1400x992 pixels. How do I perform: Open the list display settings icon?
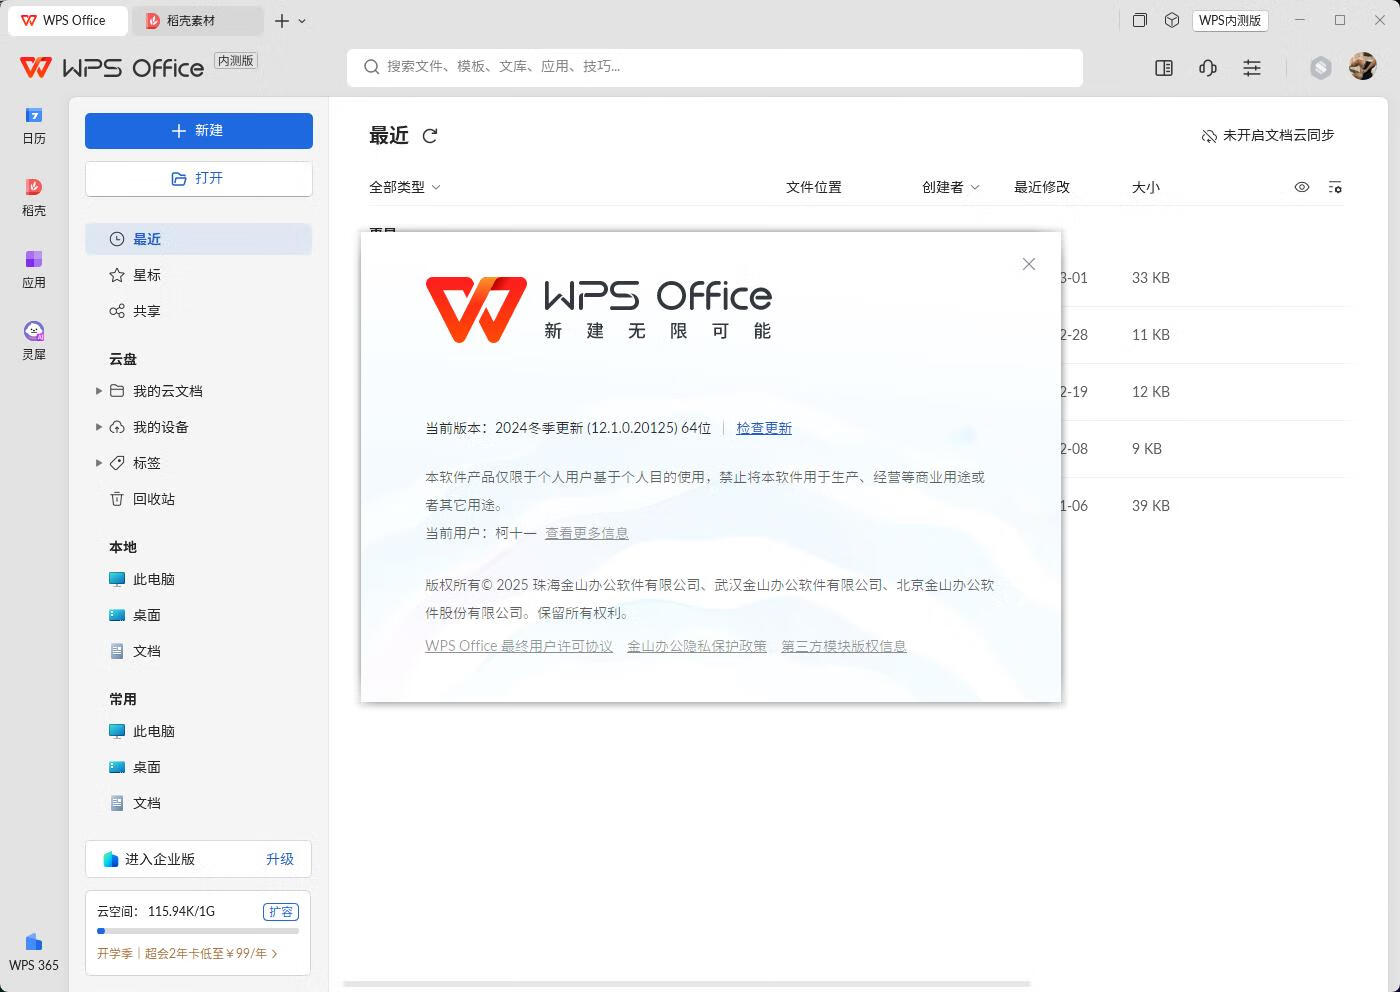[x=1335, y=187]
